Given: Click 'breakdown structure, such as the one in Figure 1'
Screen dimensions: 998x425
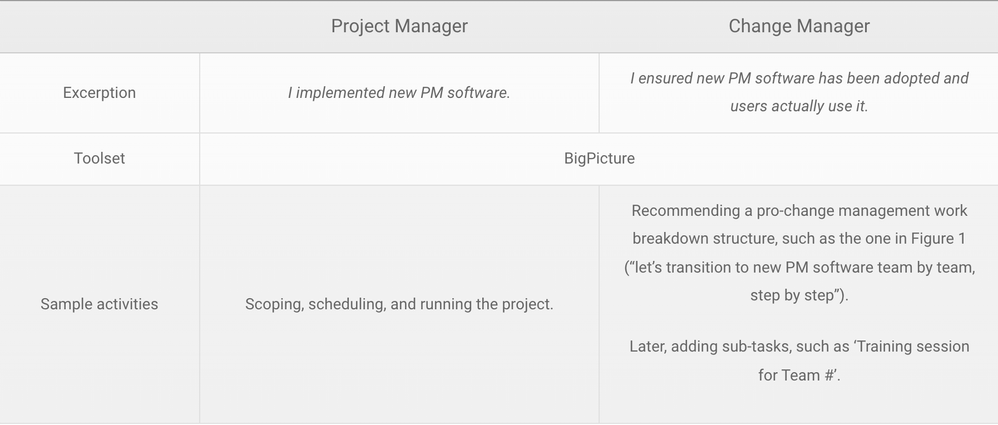Looking at the screenshot, I should tap(799, 239).
